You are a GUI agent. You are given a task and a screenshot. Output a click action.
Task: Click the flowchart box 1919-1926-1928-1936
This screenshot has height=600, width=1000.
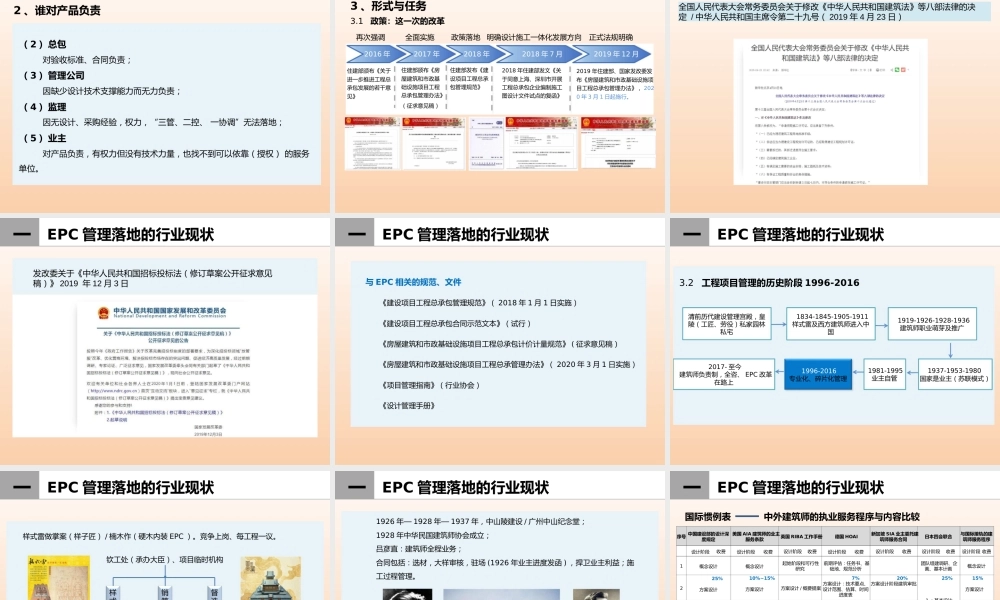tap(933, 324)
